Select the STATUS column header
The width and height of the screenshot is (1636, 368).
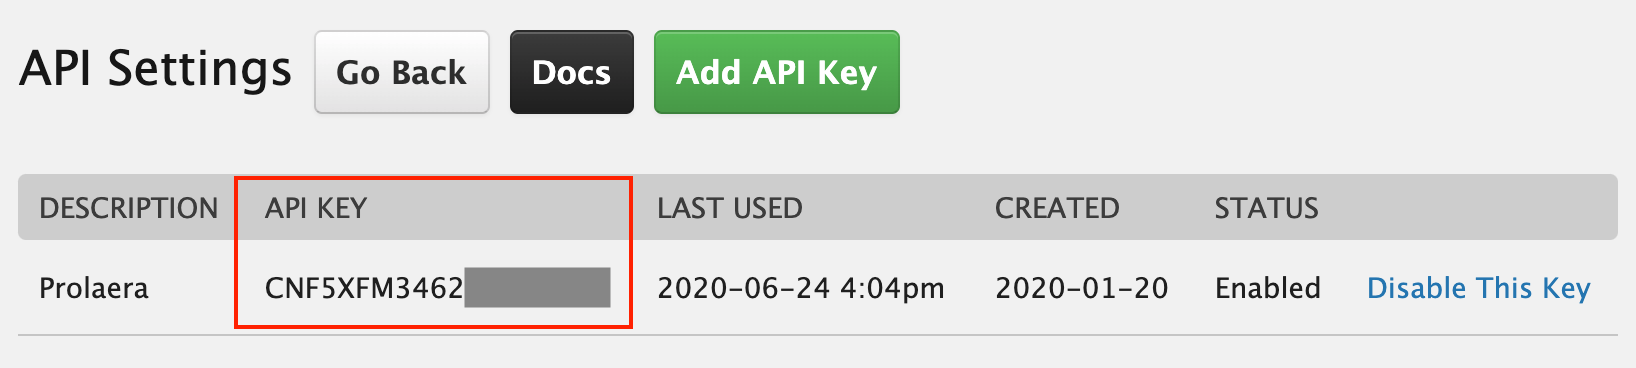(1267, 208)
